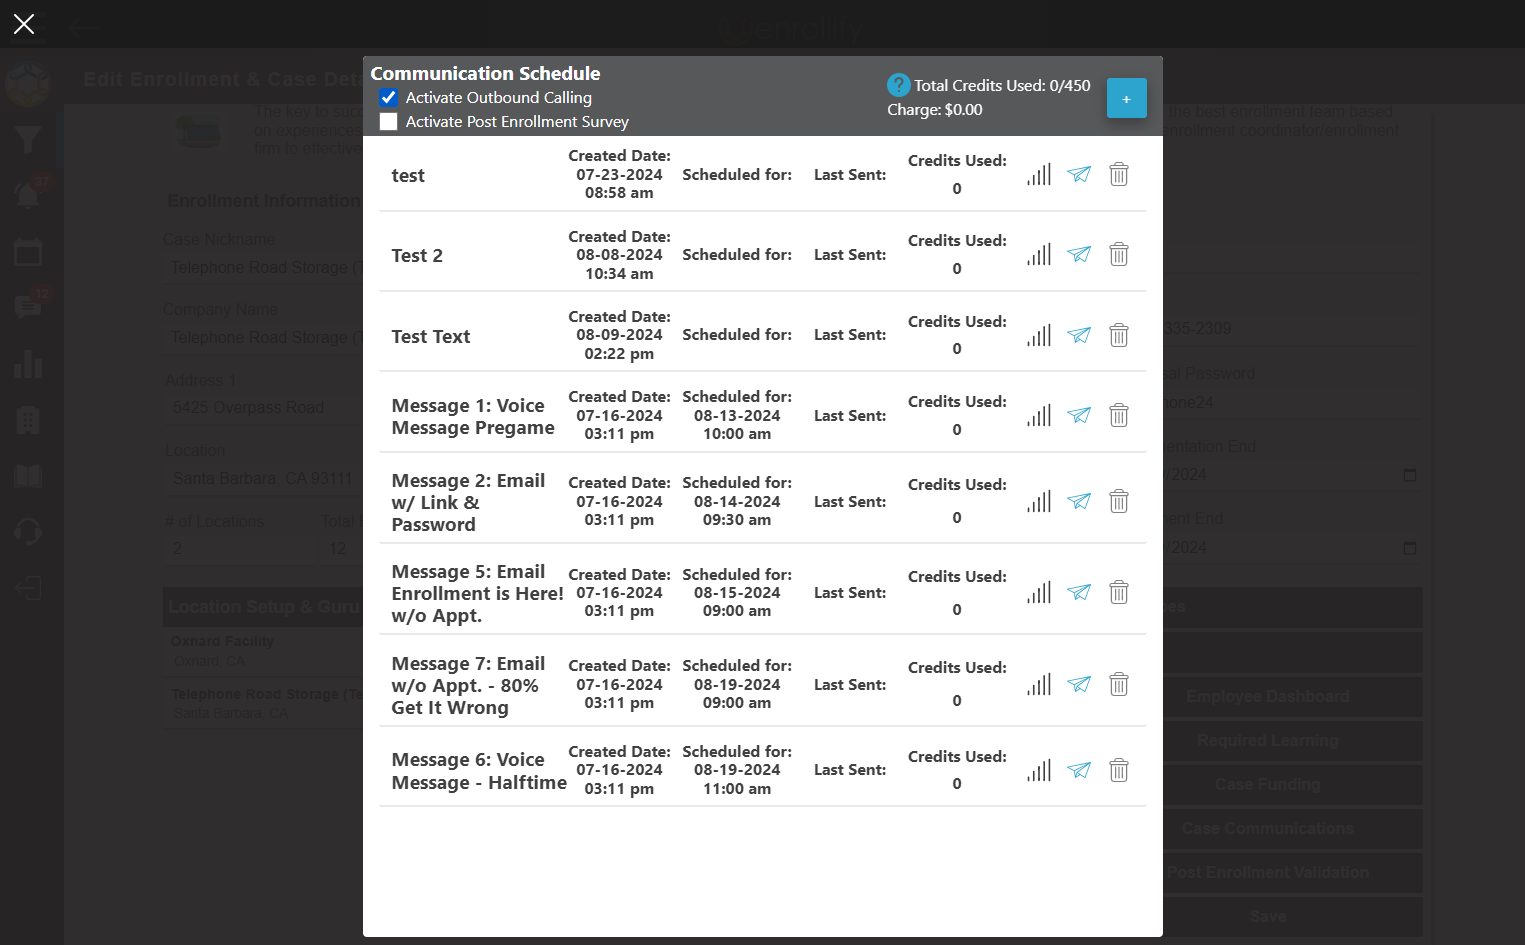Open signal bars for Test Text row
The height and width of the screenshot is (945, 1525).
pyautogui.click(x=1039, y=335)
